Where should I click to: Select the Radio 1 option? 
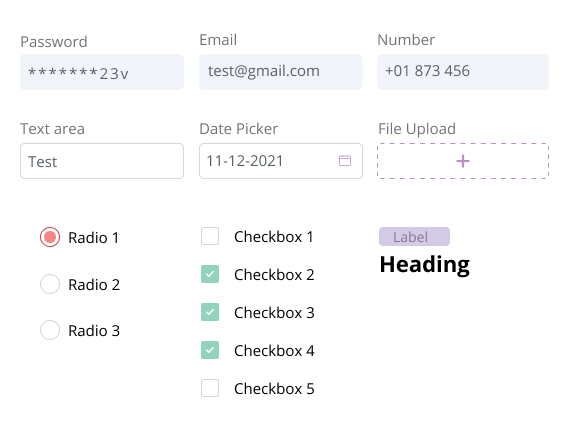[x=50, y=237]
